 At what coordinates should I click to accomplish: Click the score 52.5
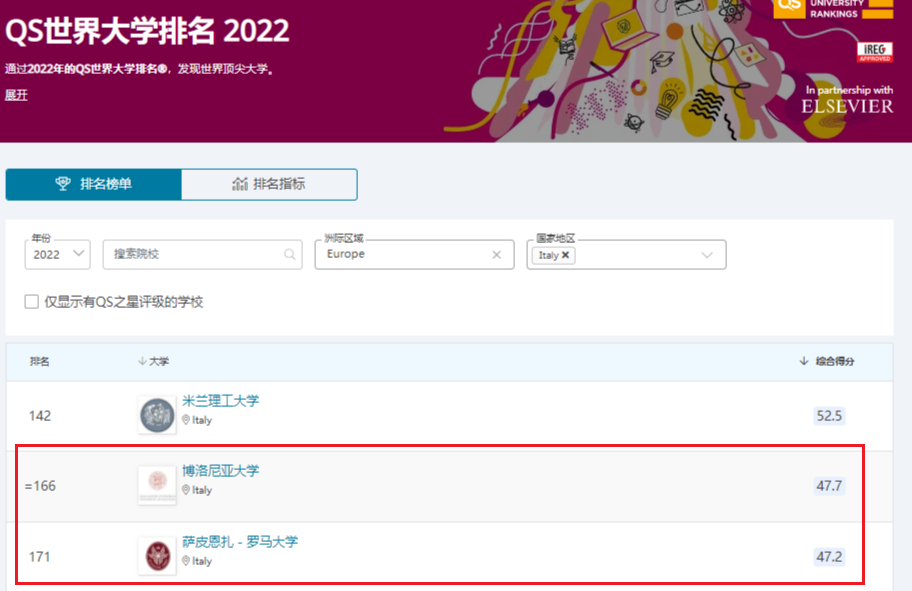click(829, 416)
